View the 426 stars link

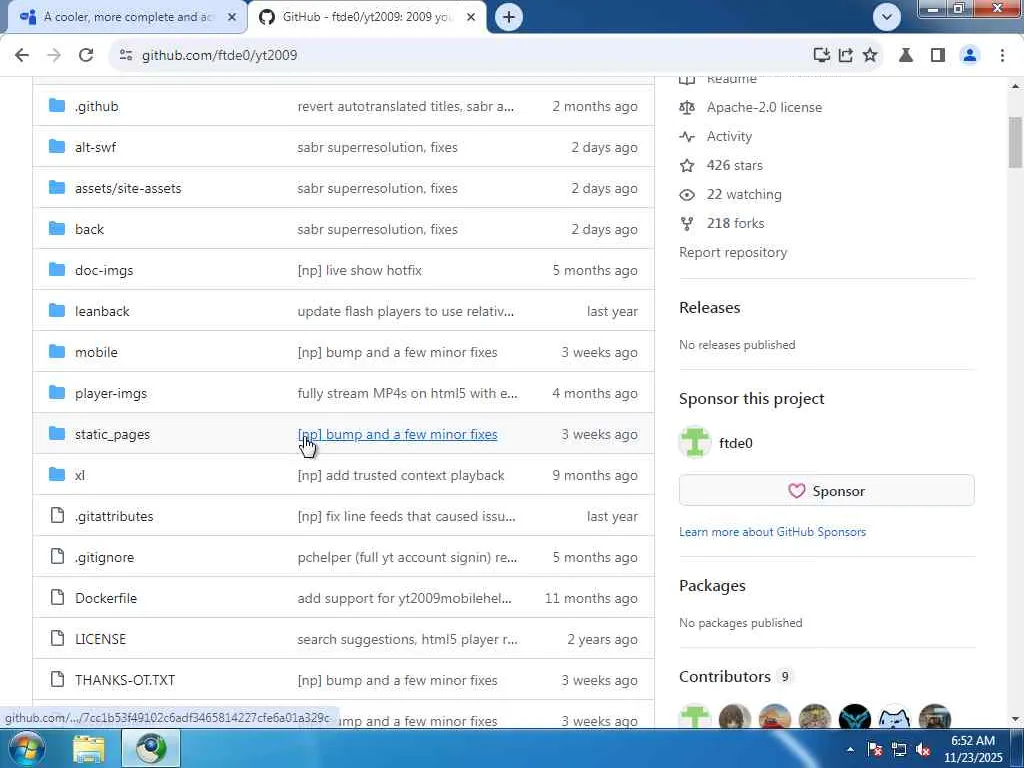[735, 165]
